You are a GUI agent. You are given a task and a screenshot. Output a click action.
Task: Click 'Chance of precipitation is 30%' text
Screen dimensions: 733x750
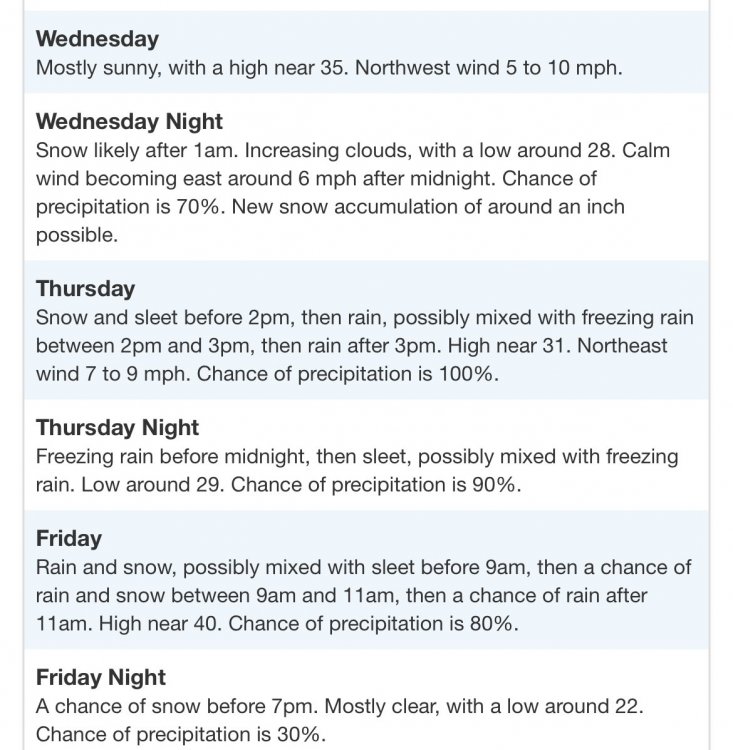click(x=181, y=735)
